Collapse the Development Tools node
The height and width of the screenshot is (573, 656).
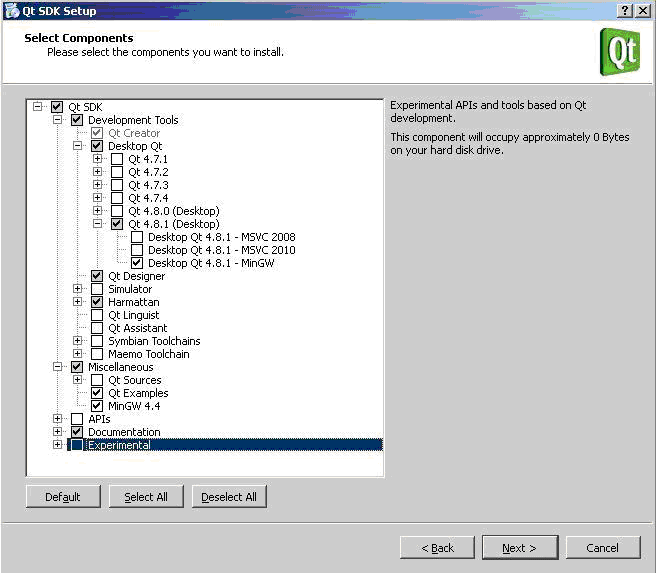pyautogui.click(x=57, y=120)
